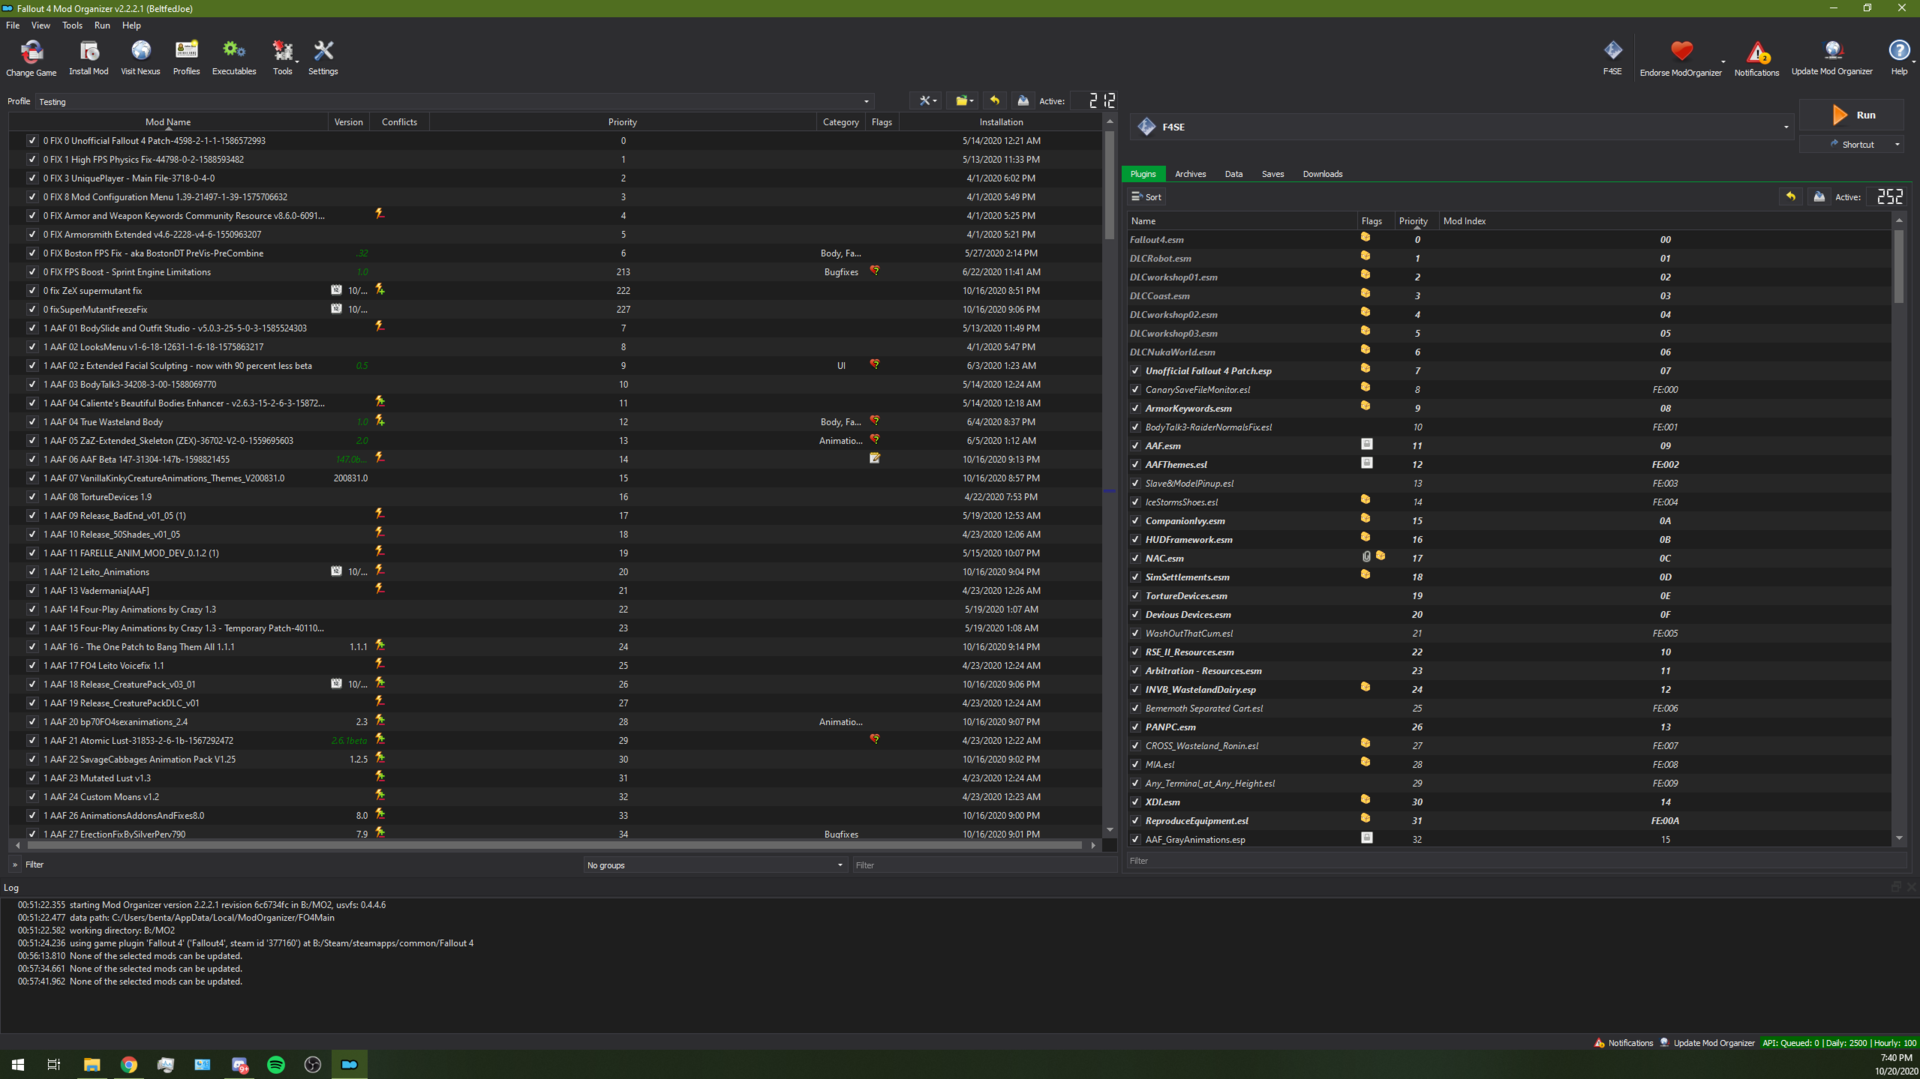
Task: Open the F4SE executable selection dropdown
Action: [1462, 127]
